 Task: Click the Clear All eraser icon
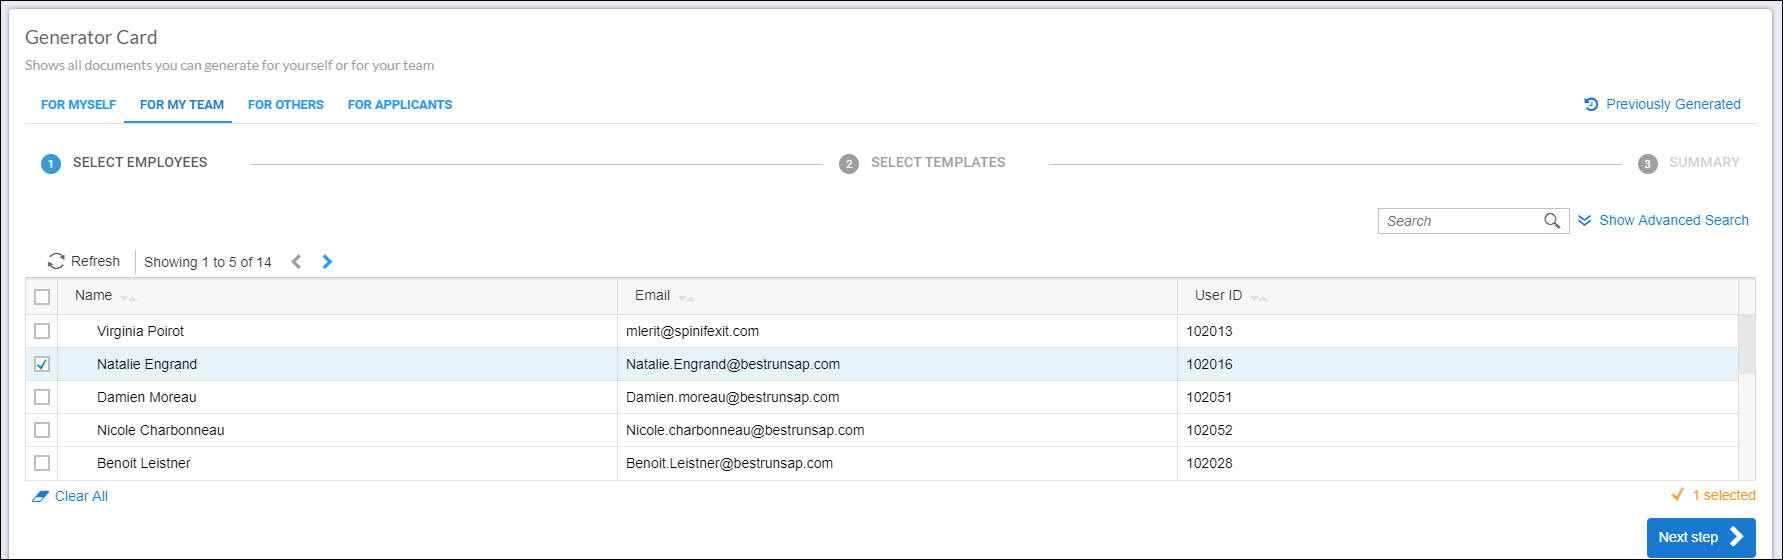tap(40, 496)
